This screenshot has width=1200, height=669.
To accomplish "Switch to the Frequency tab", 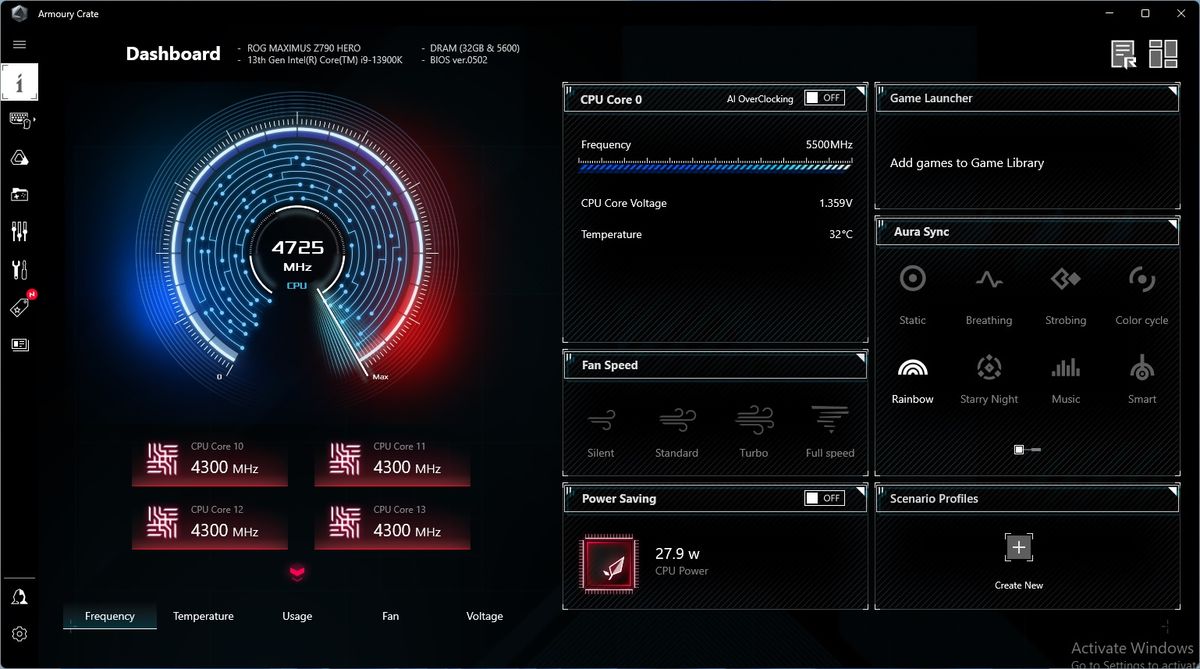I will tap(110, 616).
